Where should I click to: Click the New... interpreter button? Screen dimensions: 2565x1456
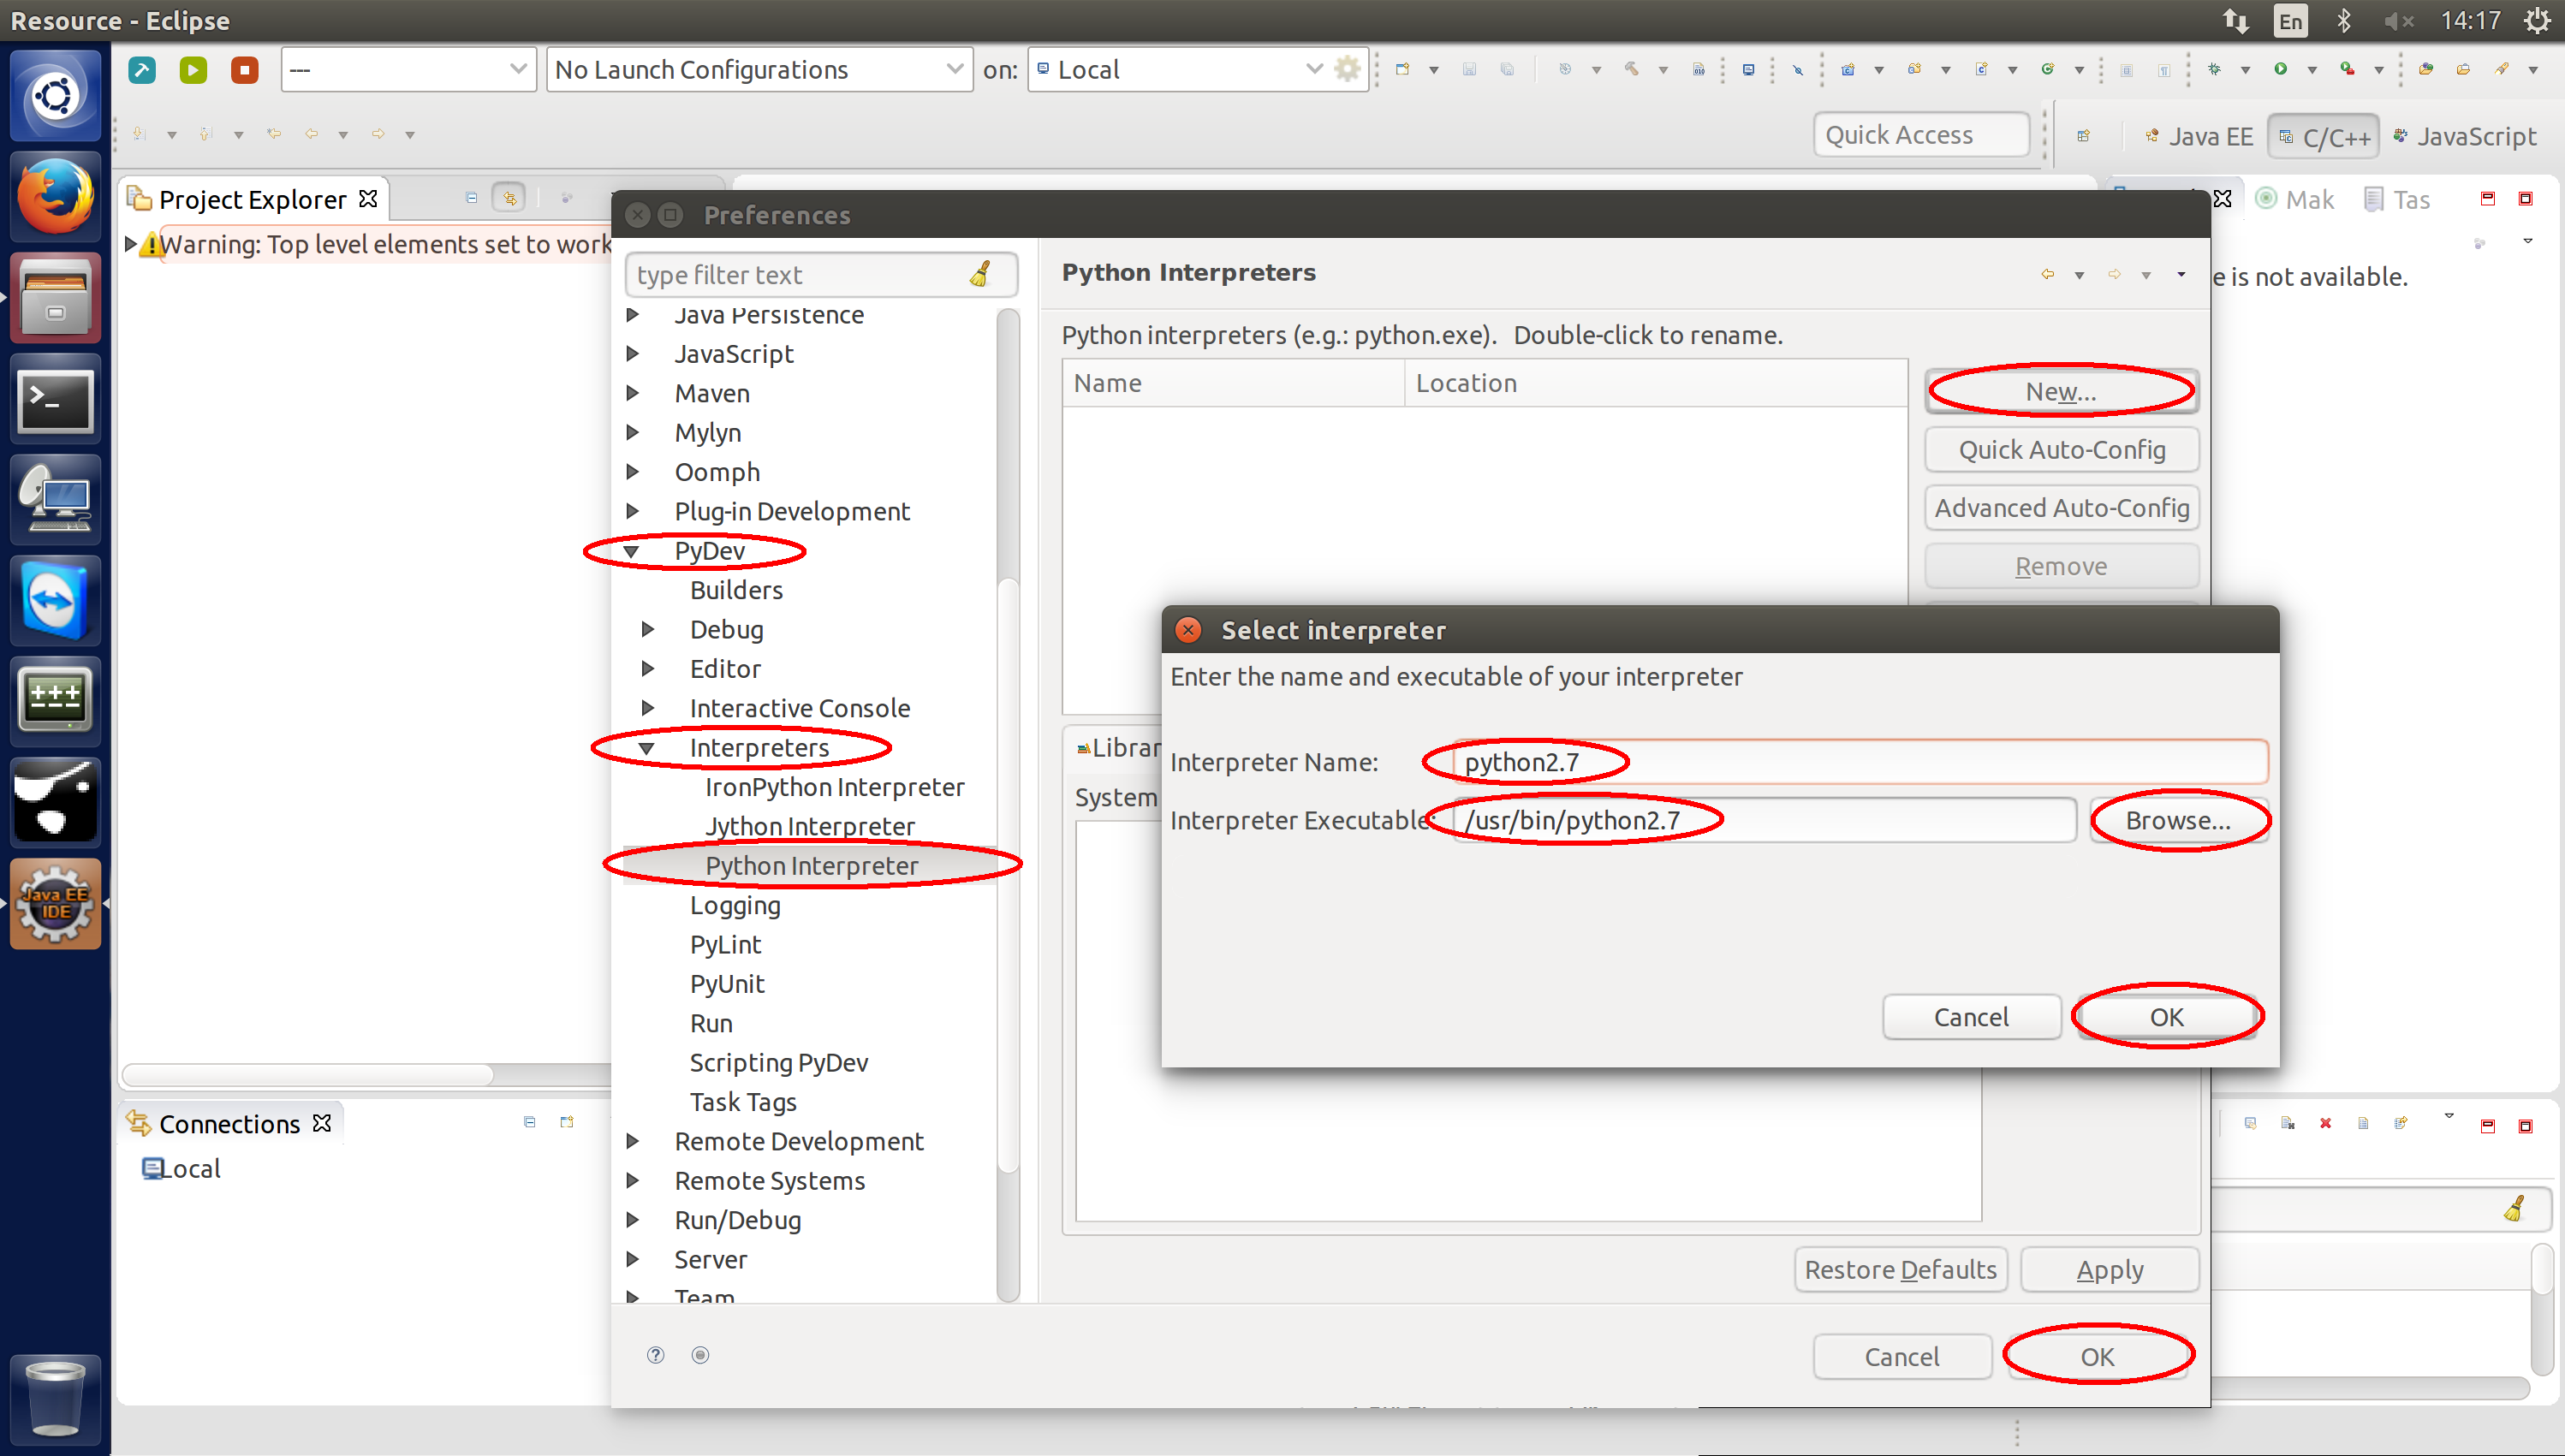coord(2061,391)
